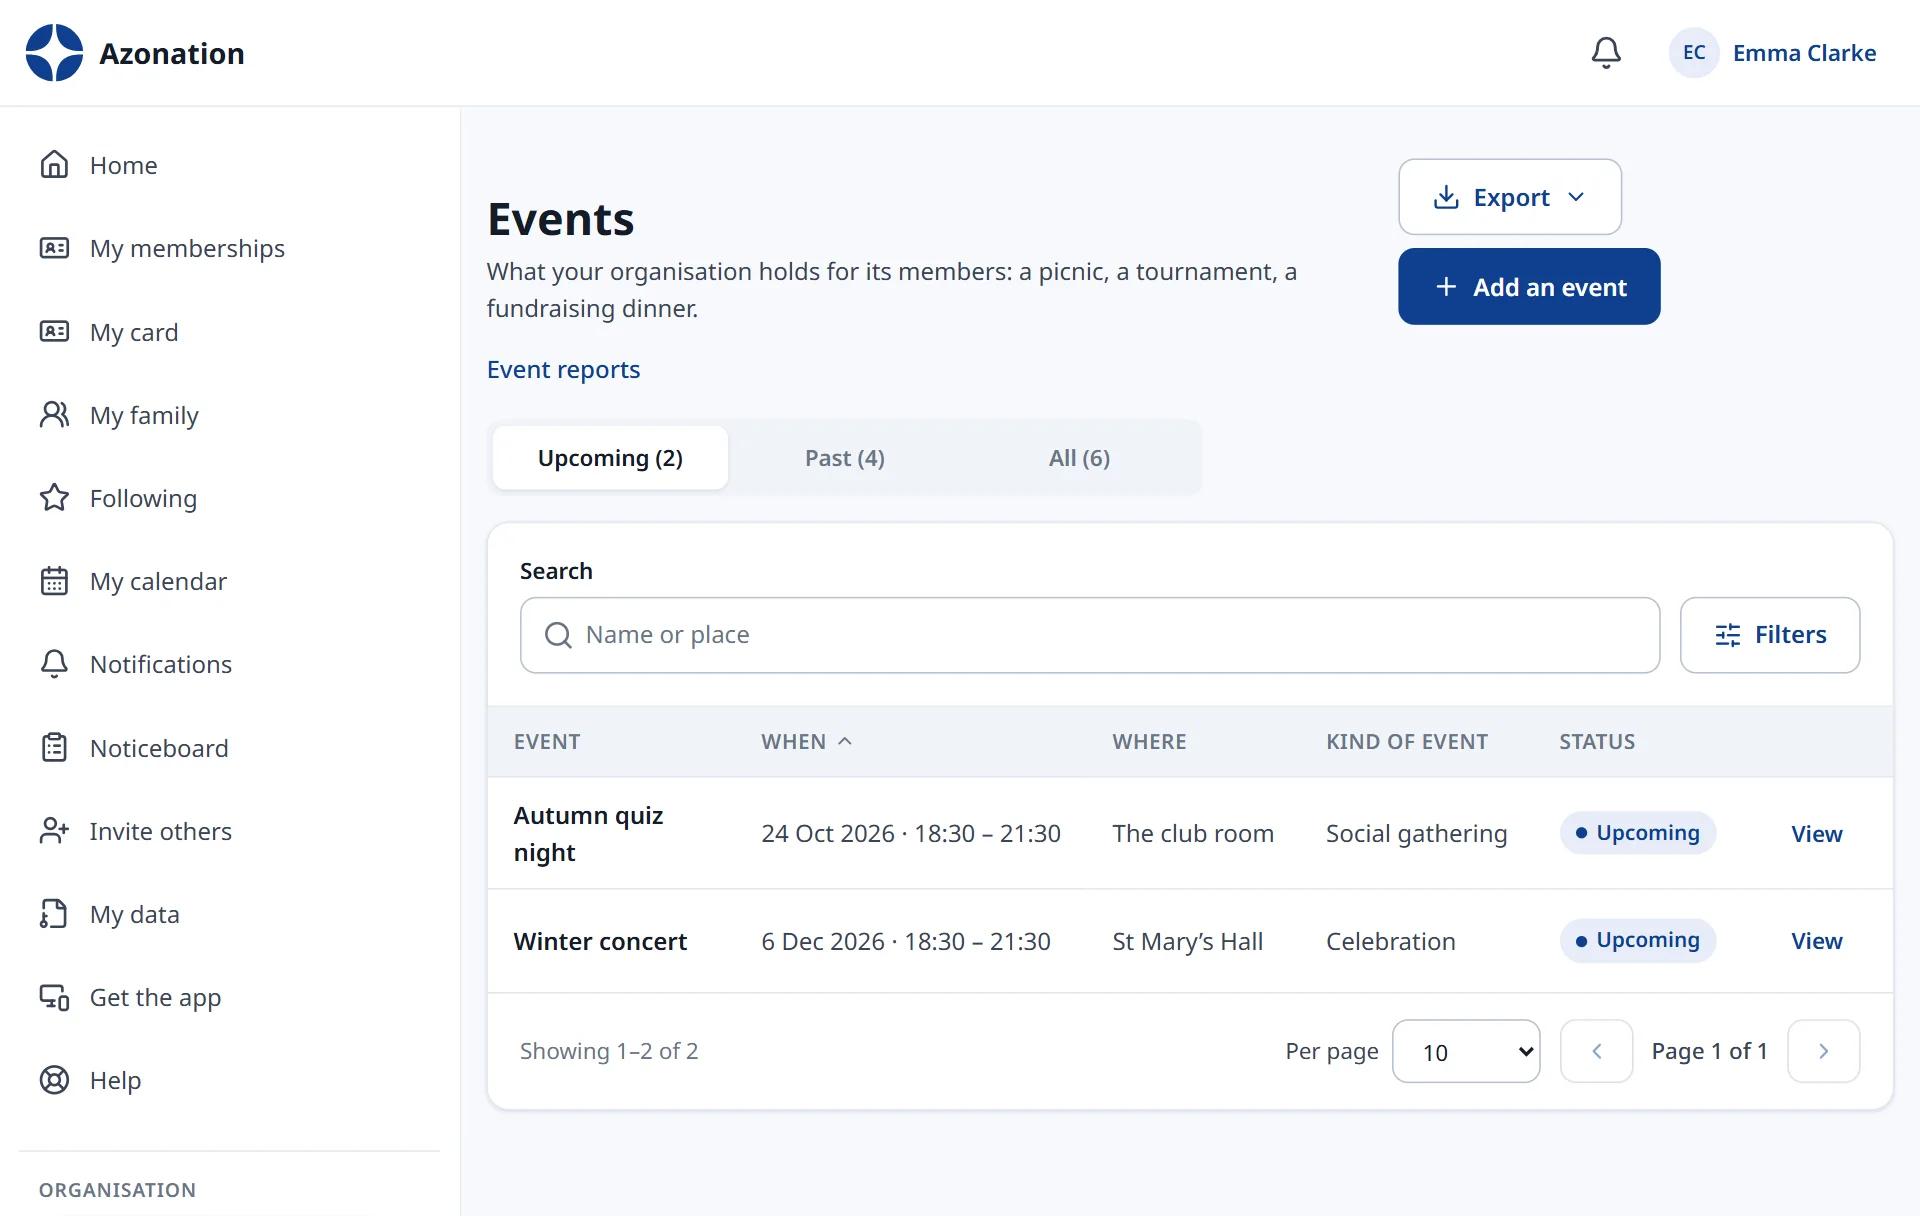Open the Filters button

1770,635
